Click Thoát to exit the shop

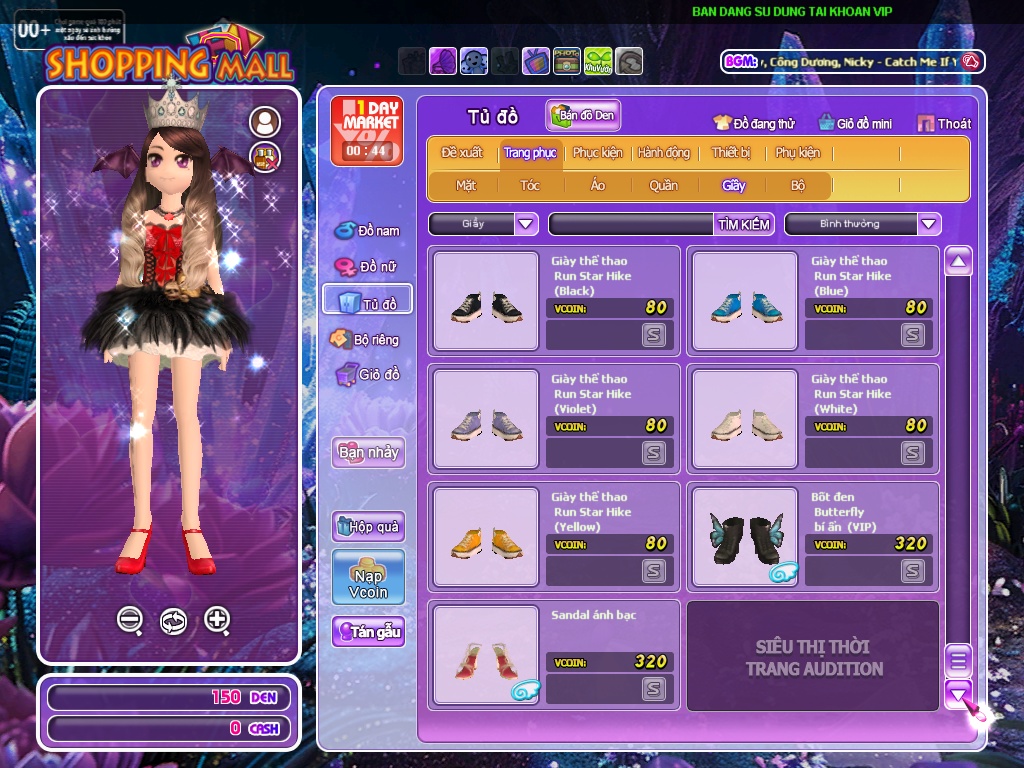click(x=944, y=123)
